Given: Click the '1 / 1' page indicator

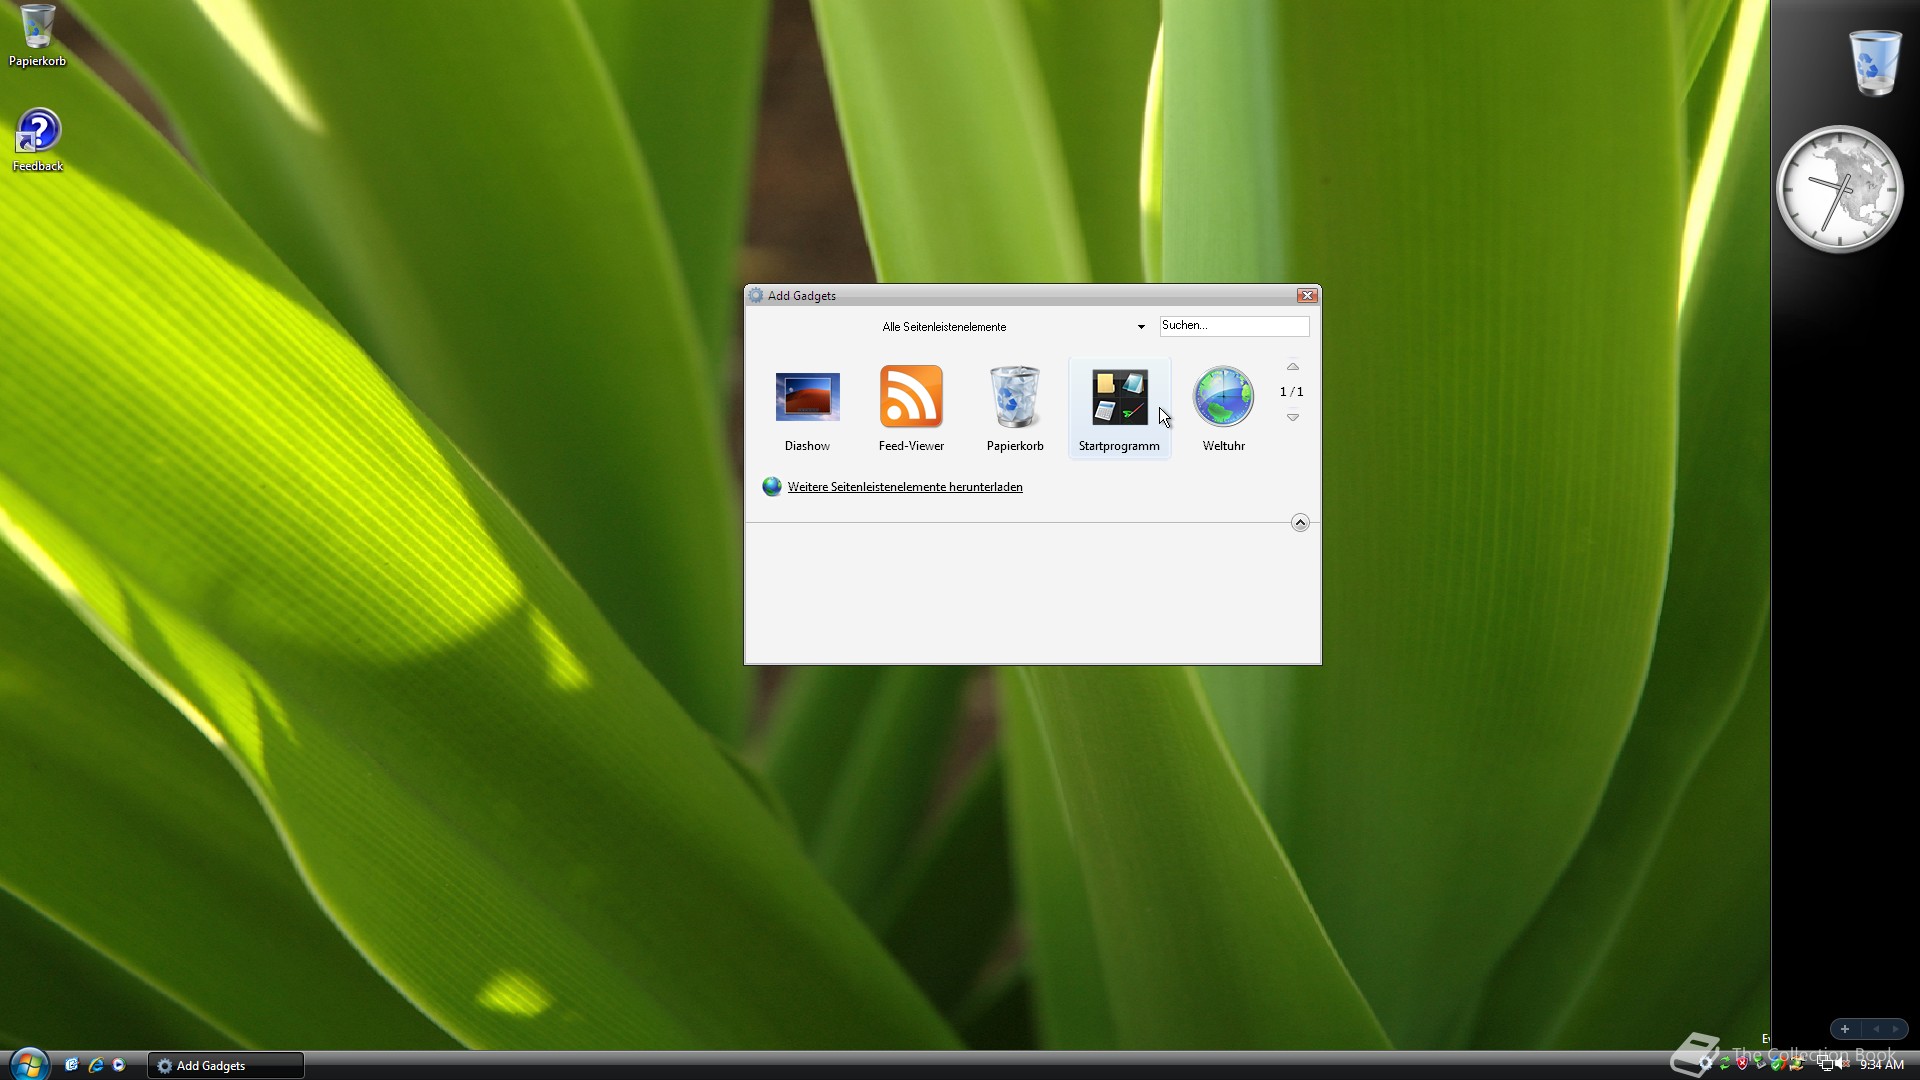Looking at the screenshot, I should point(1292,392).
